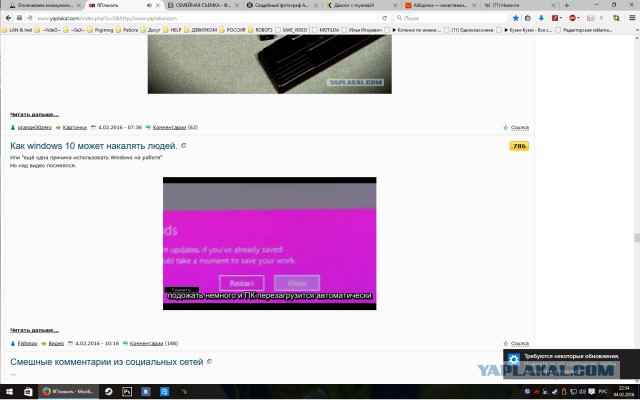Viewport: 640px width, 400px height.
Task: Click Ссылка link for the Windows 10 post
Action: (520, 343)
